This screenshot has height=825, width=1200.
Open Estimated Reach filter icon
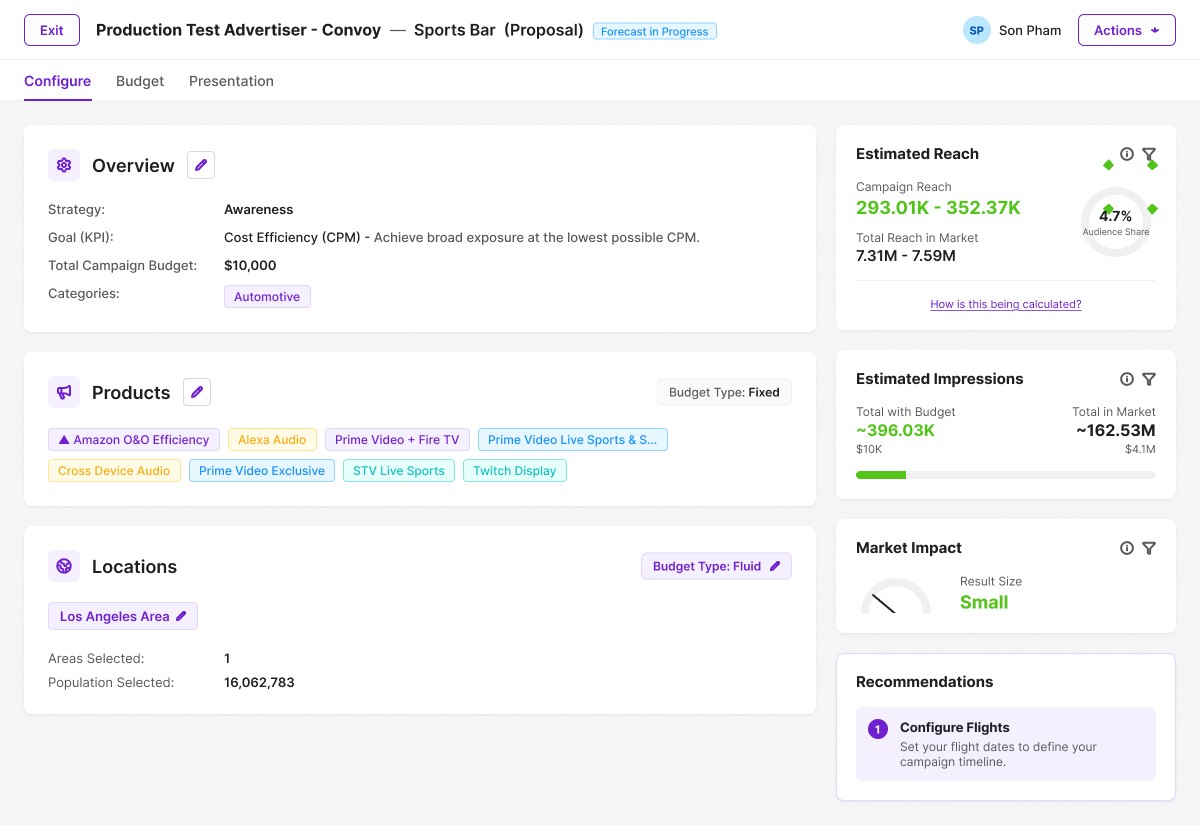pos(1149,154)
